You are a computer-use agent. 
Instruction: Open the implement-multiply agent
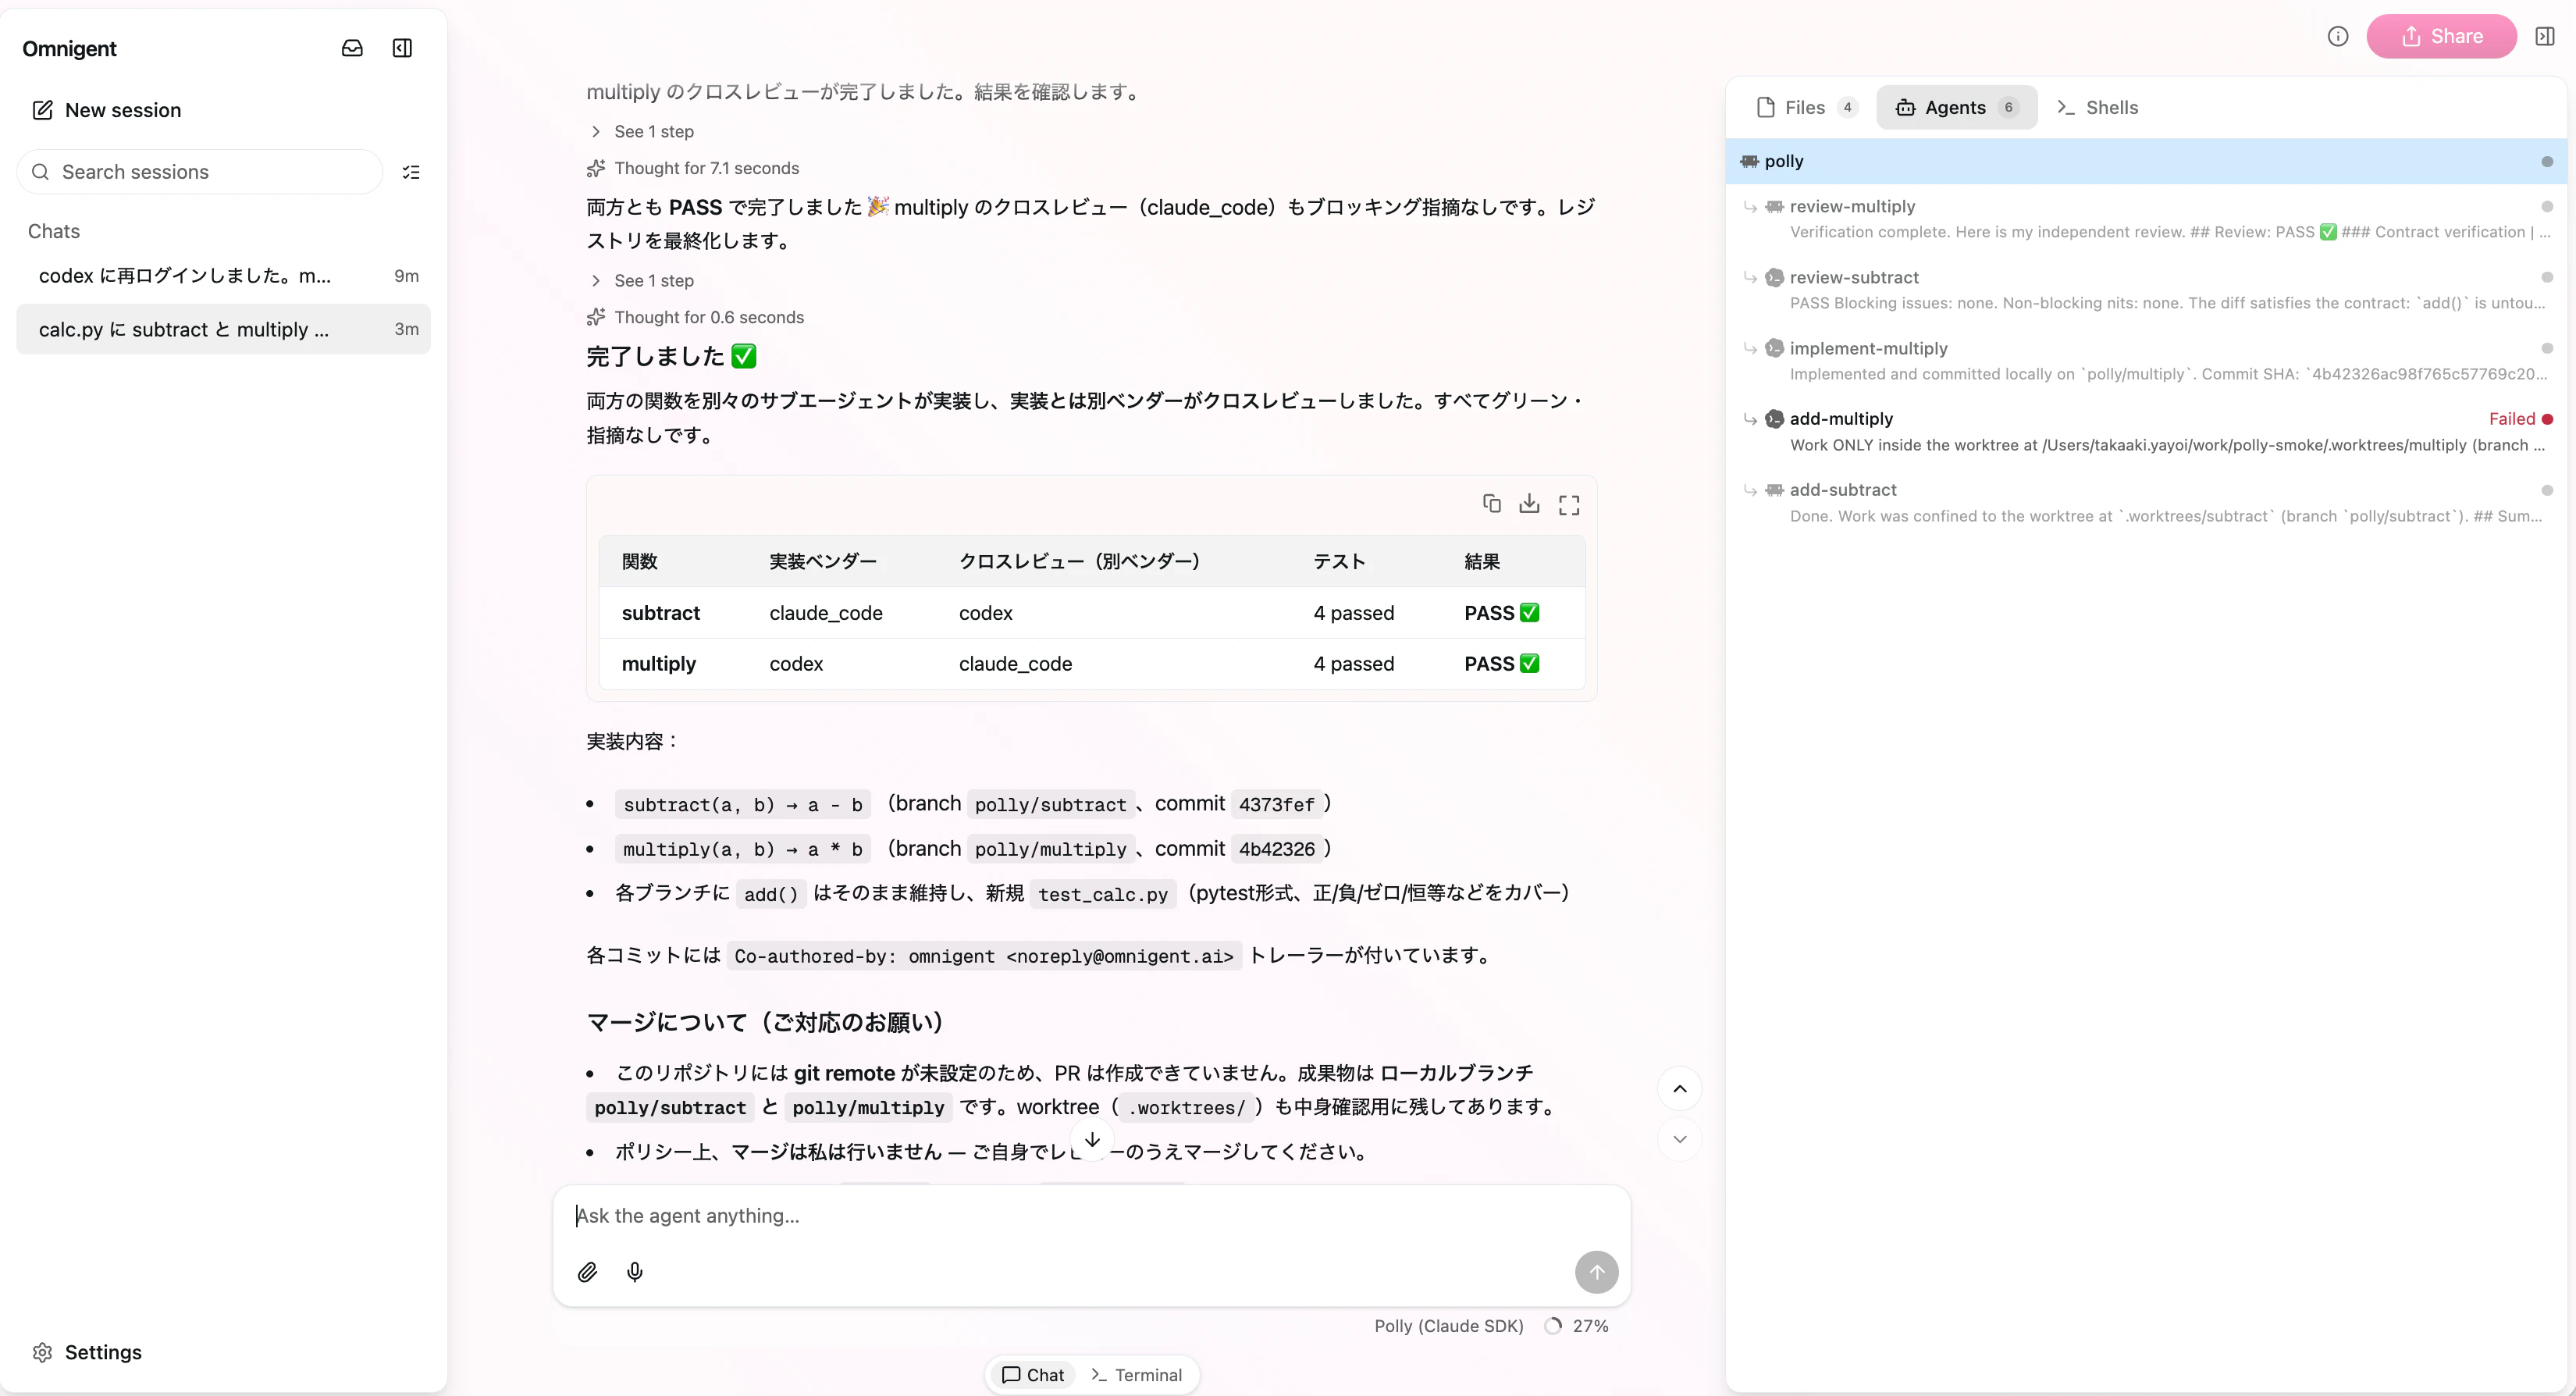click(x=2146, y=361)
